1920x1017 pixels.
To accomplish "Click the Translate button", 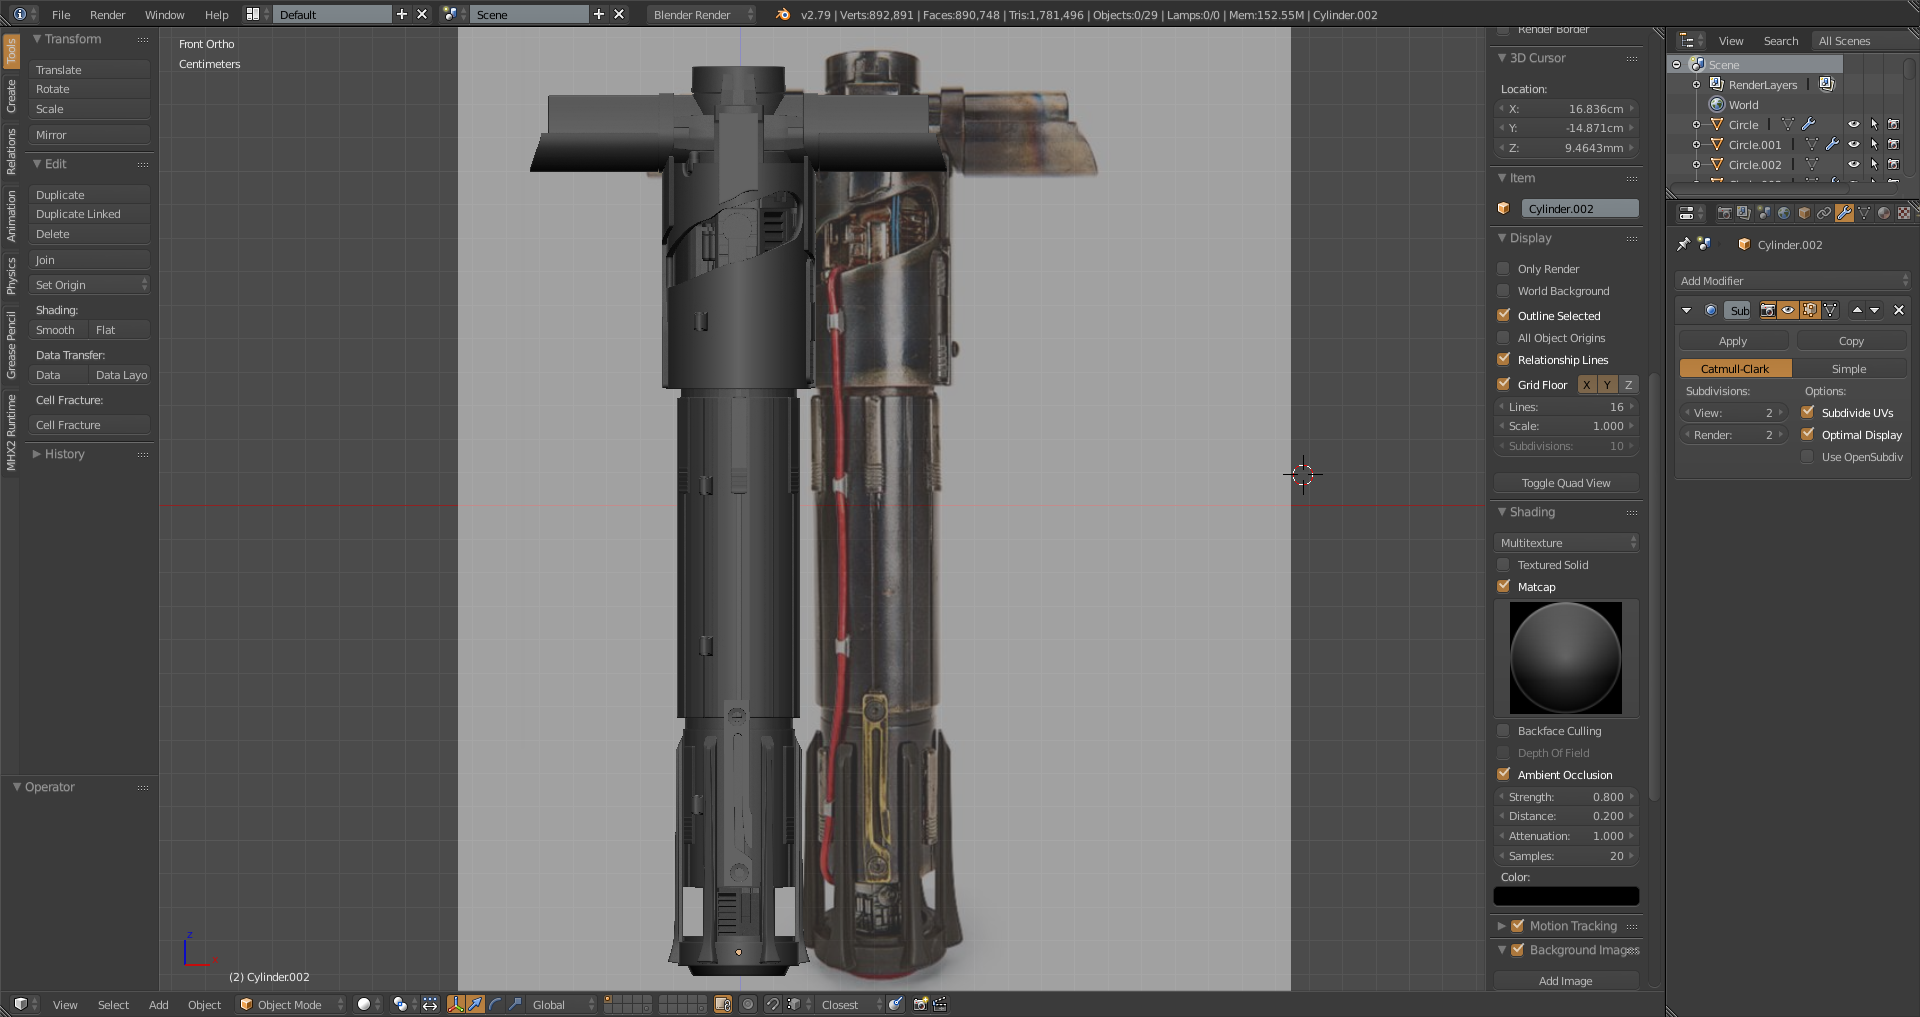I will [x=90, y=70].
